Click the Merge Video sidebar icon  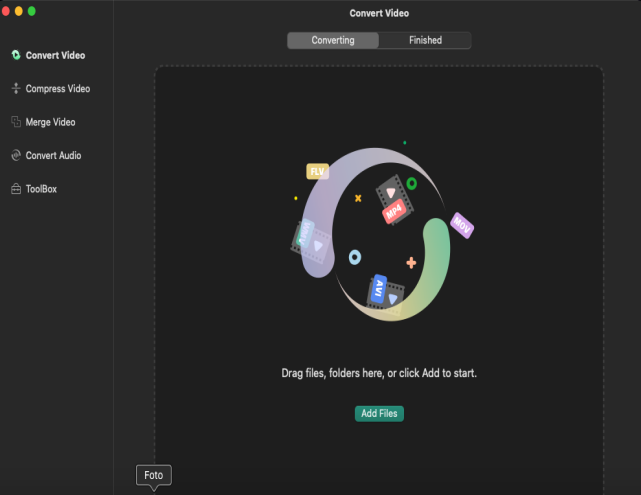point(16,122)
